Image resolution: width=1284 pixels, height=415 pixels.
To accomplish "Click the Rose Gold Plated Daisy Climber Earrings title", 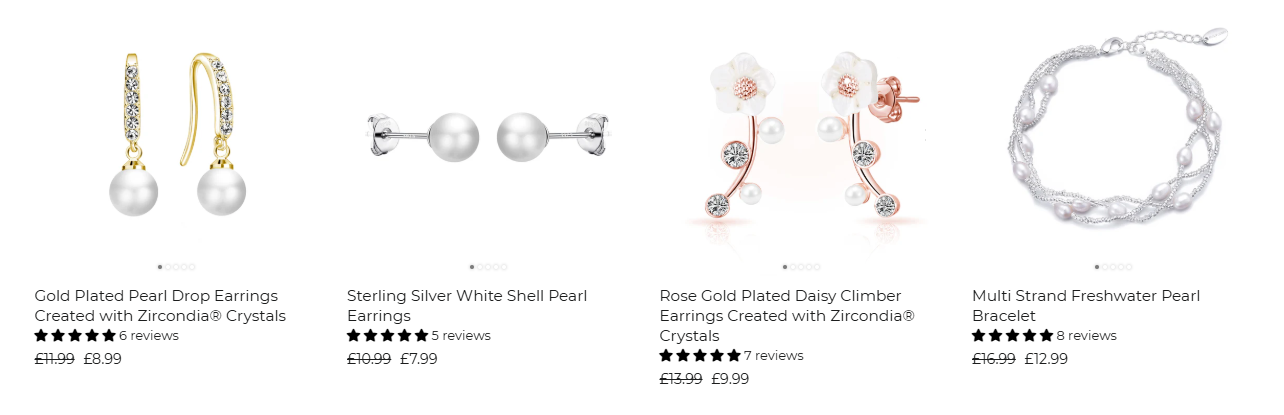I will 787,316.
